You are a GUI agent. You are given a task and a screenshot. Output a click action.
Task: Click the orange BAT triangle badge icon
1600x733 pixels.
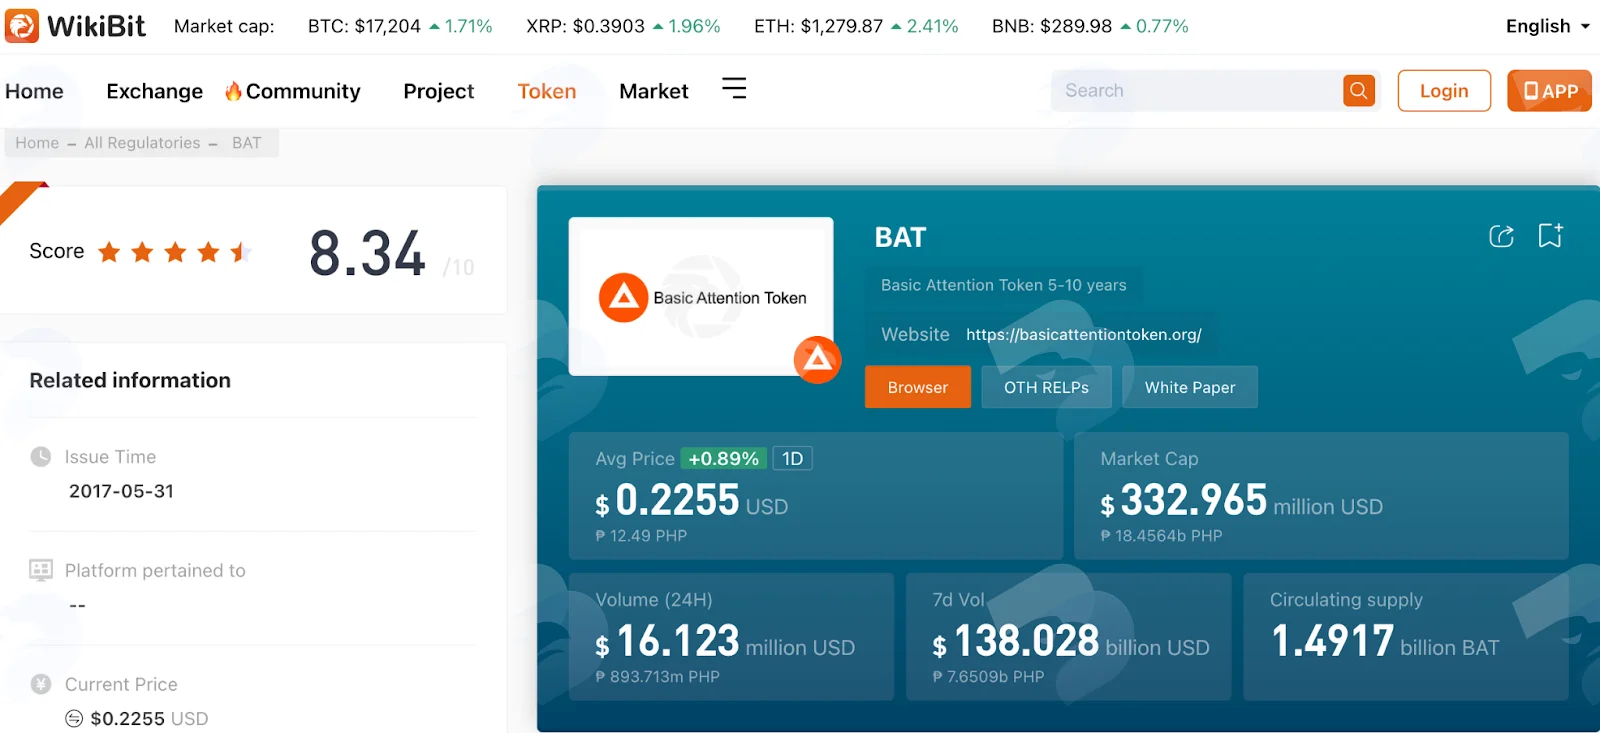(x=817, y=360)
